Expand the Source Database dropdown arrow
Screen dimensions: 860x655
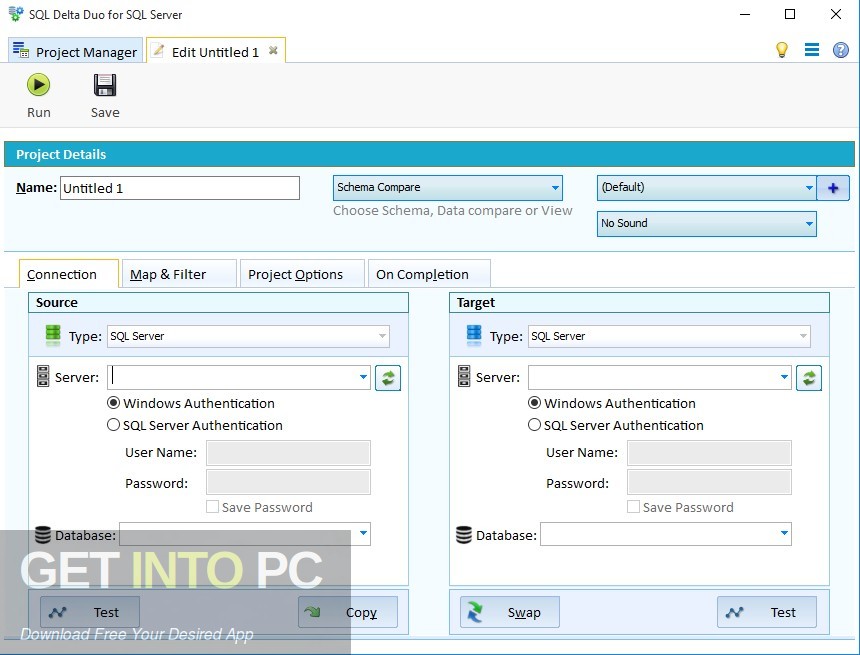pos(363,534)
